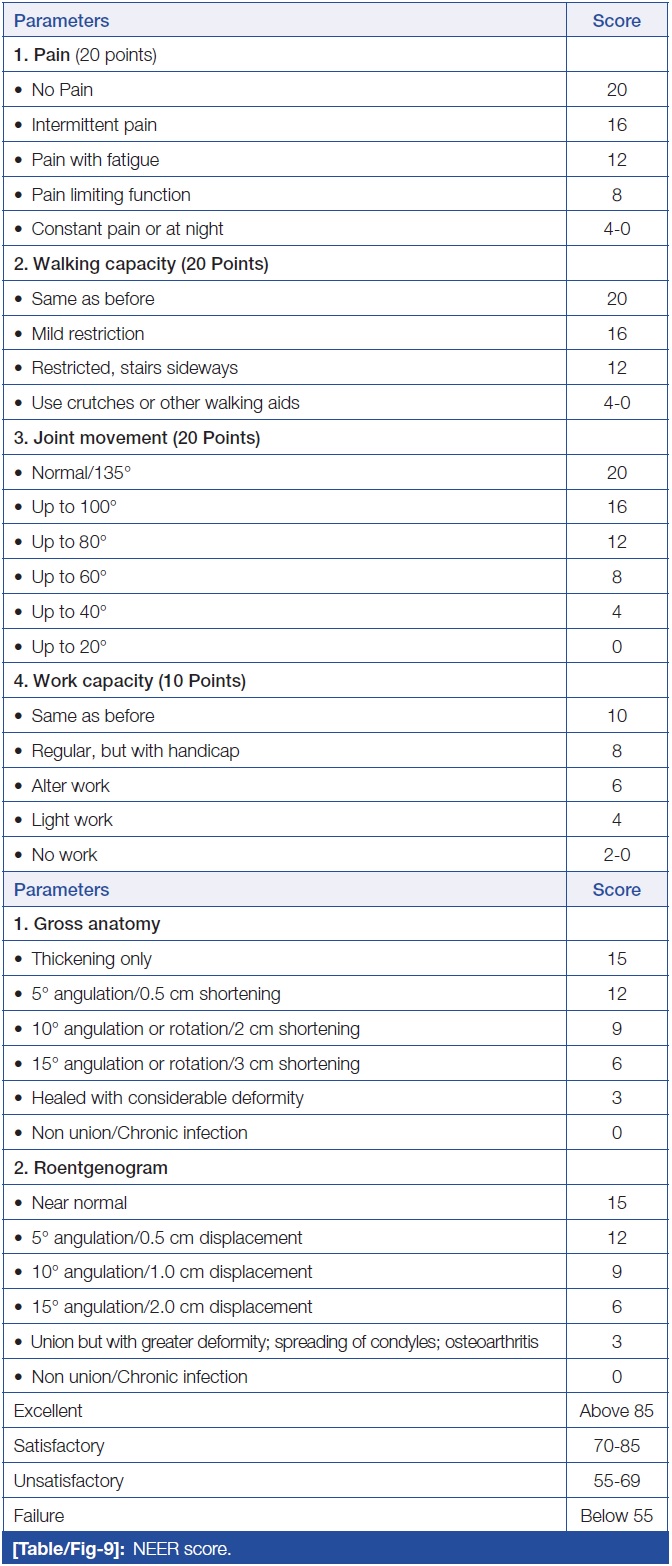The width and height of the screenshot is (672, 1566).
Task: Click 'Regular, but with handicap' row
Action: click(x=135, y=751)
